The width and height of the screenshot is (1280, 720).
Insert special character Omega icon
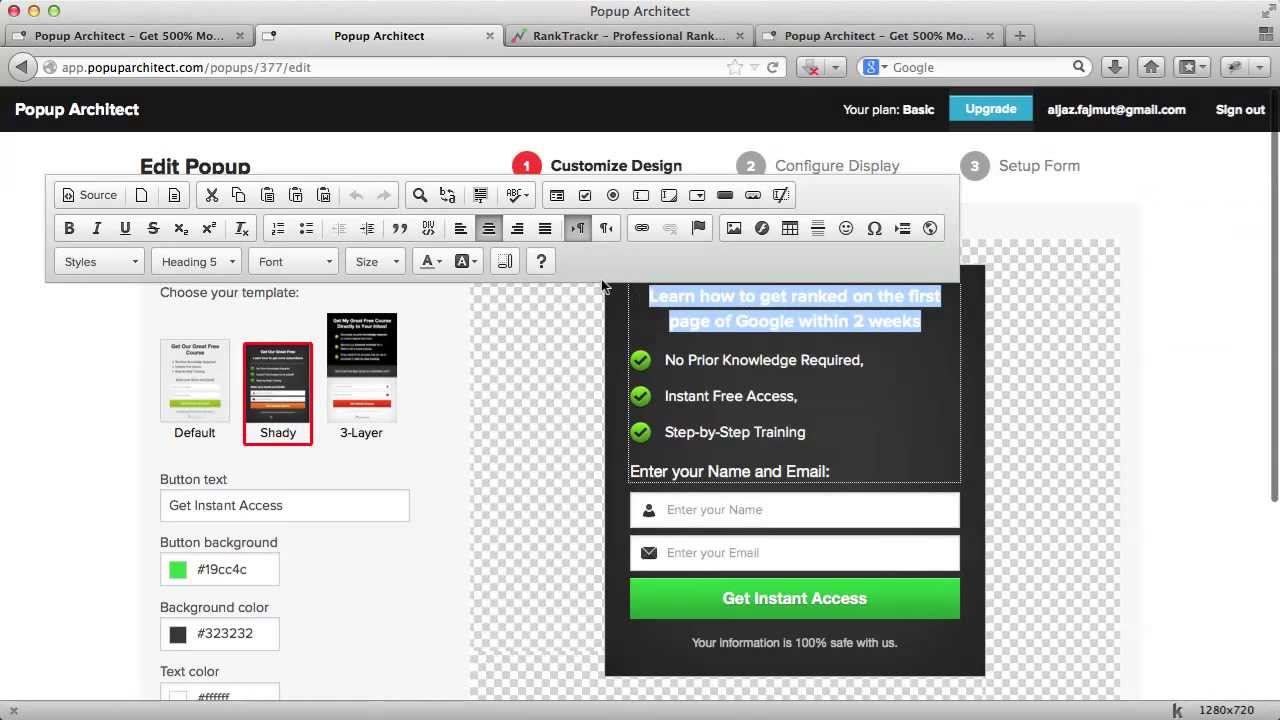click(x=874, y=228)
